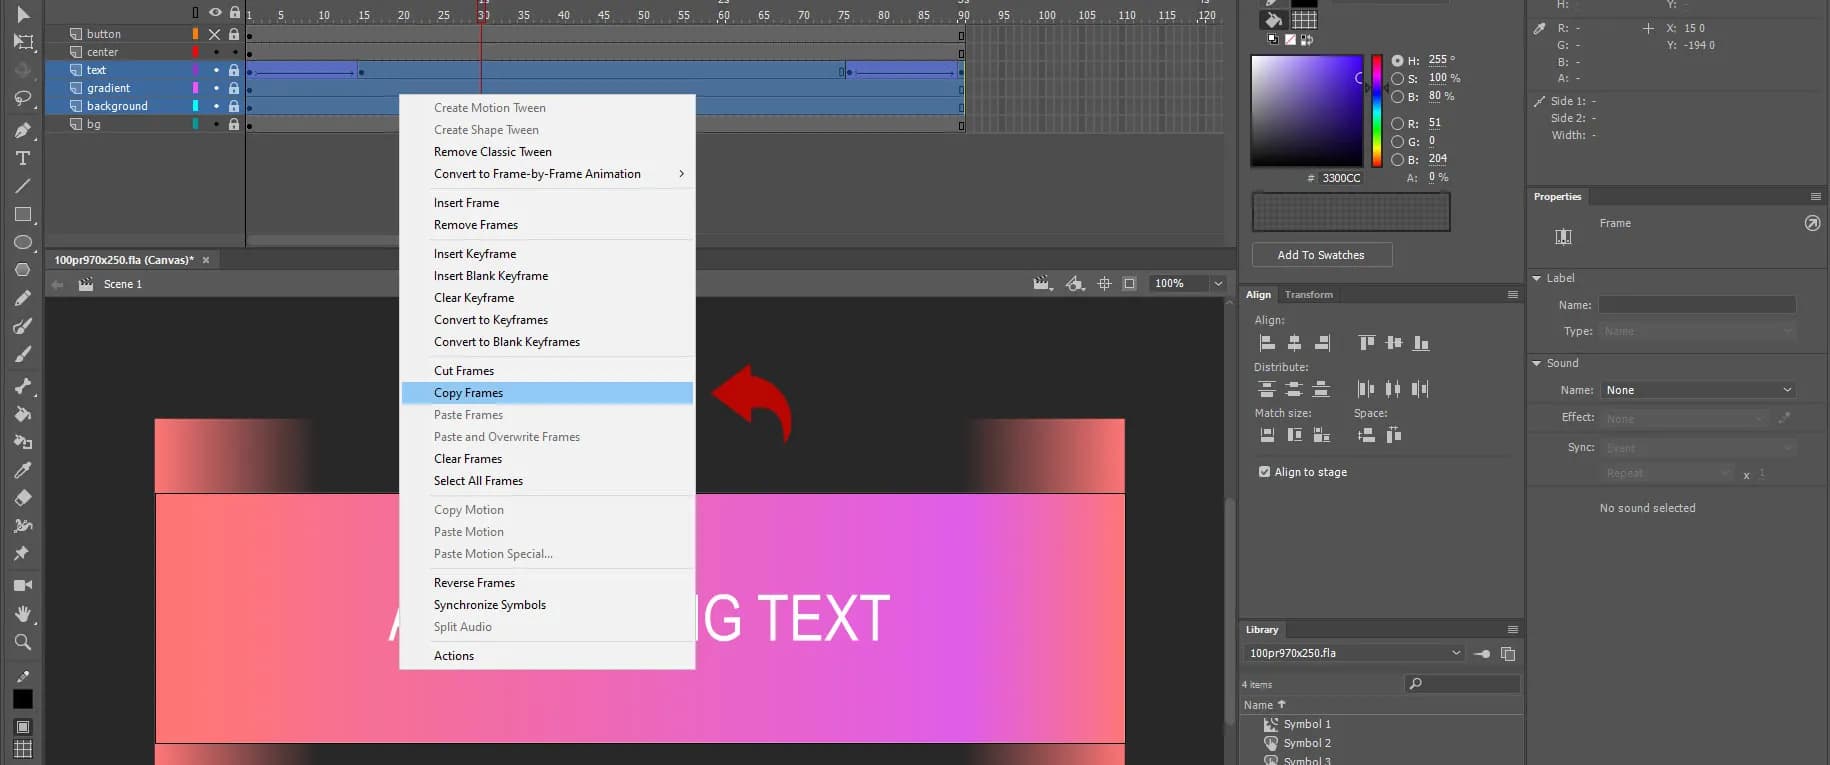Image resolution: width=1830 pixels, height=765 pixels.
Task: Click align horizontal center icon
Action: click(x=1294, y=343)
